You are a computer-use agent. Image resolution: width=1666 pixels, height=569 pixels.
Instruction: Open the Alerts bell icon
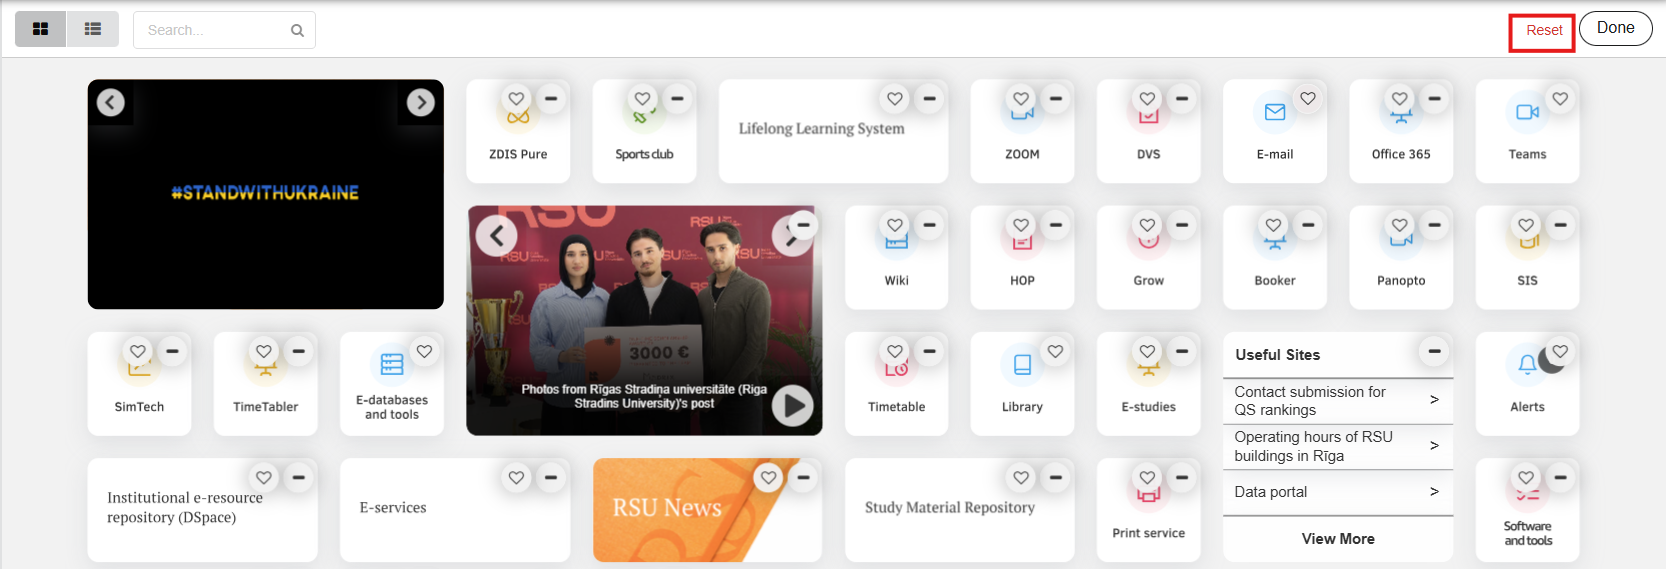[1526, 365]
